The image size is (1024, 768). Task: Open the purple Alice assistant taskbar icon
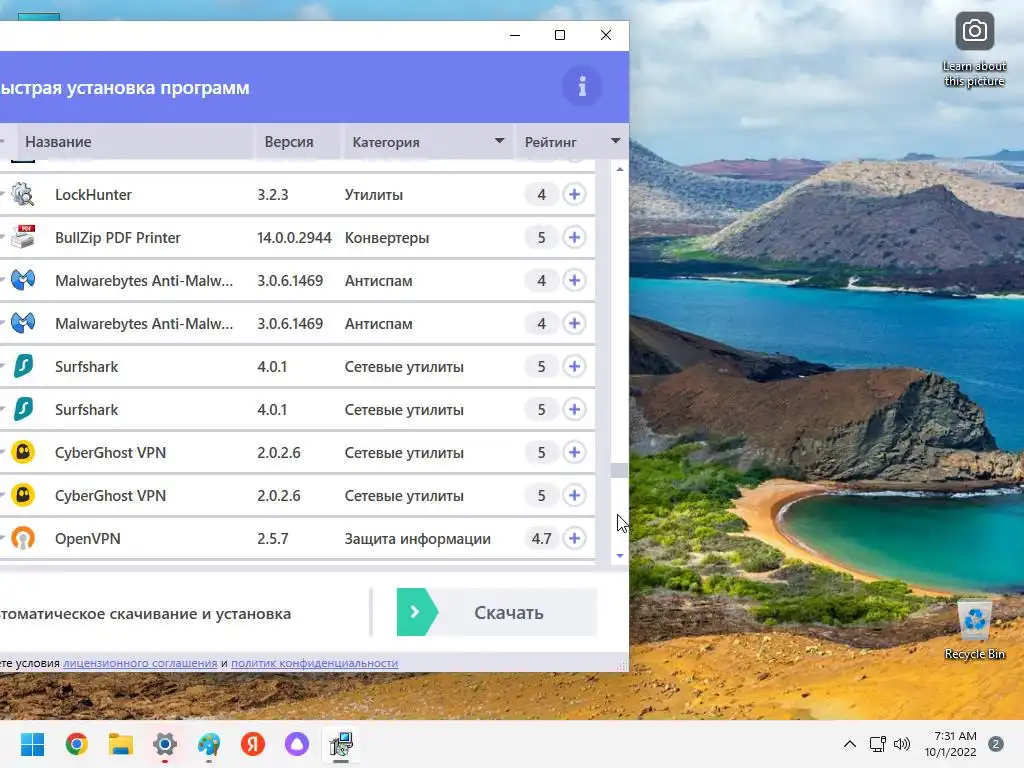297,744
